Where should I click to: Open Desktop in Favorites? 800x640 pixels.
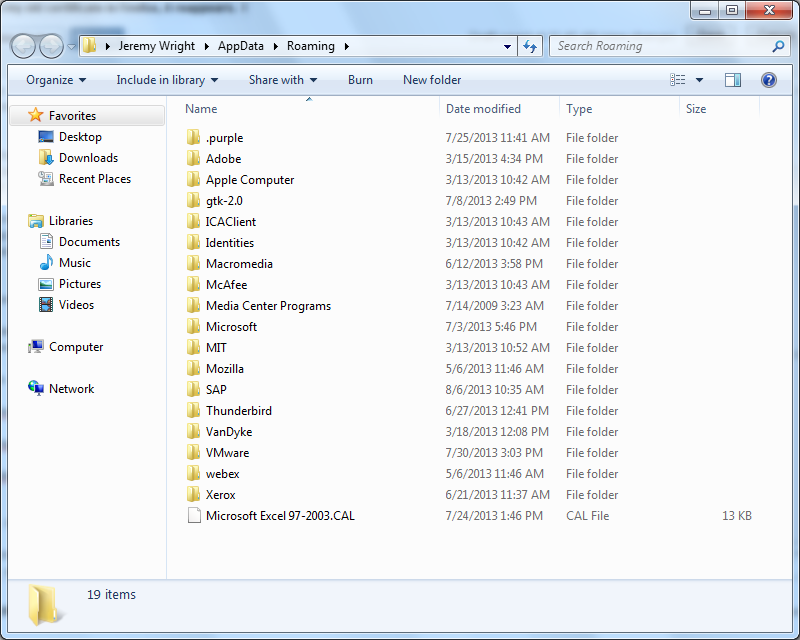80,137
